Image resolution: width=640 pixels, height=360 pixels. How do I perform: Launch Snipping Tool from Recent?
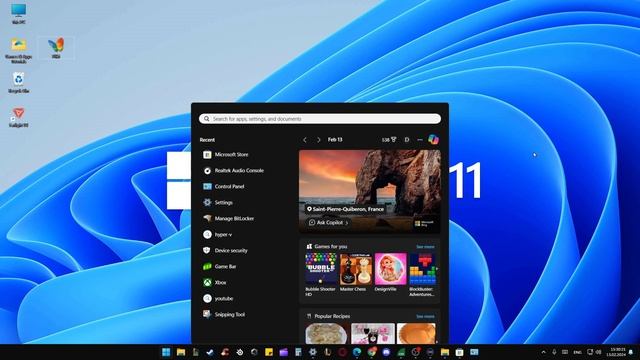[224, 314]
